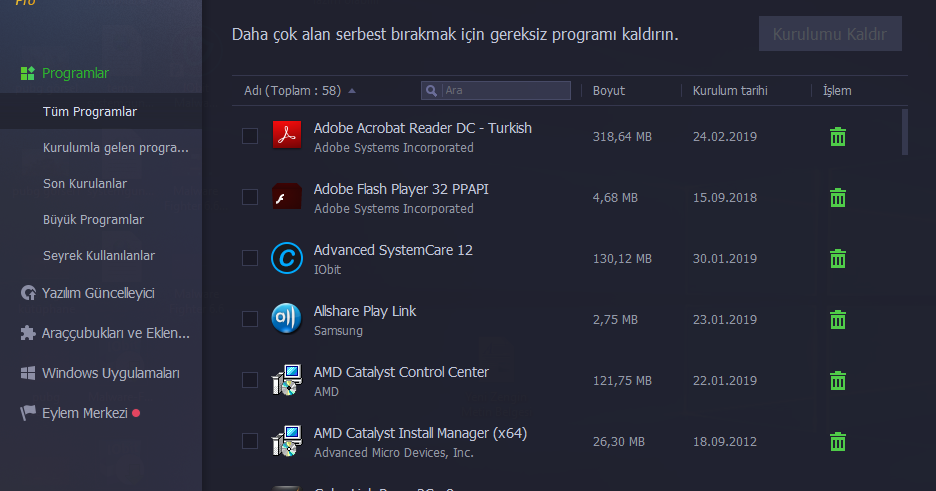
Task: Click the magnifier icon in search box
Action: tap(431, 91)
